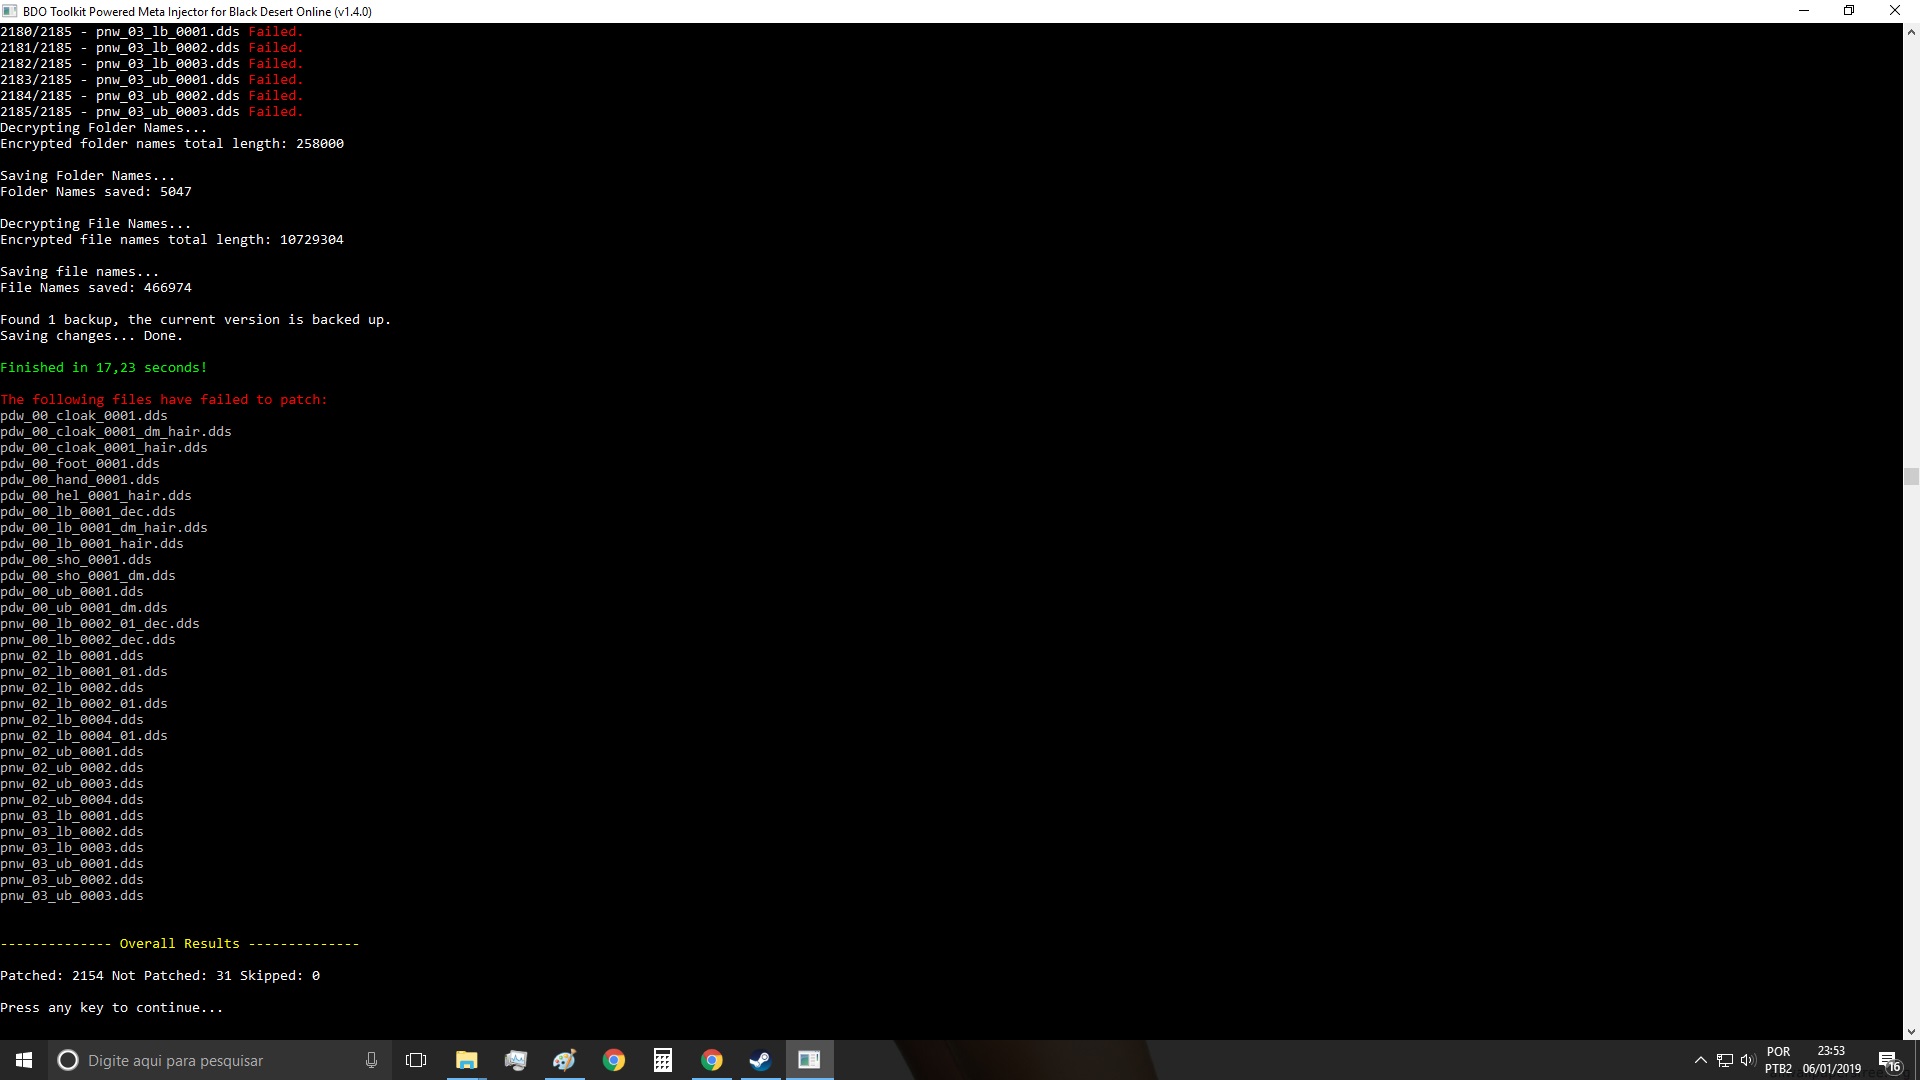Click the Cortana search box
This screenshot has height=1080, width=1920.
(x=200, y=1060)
